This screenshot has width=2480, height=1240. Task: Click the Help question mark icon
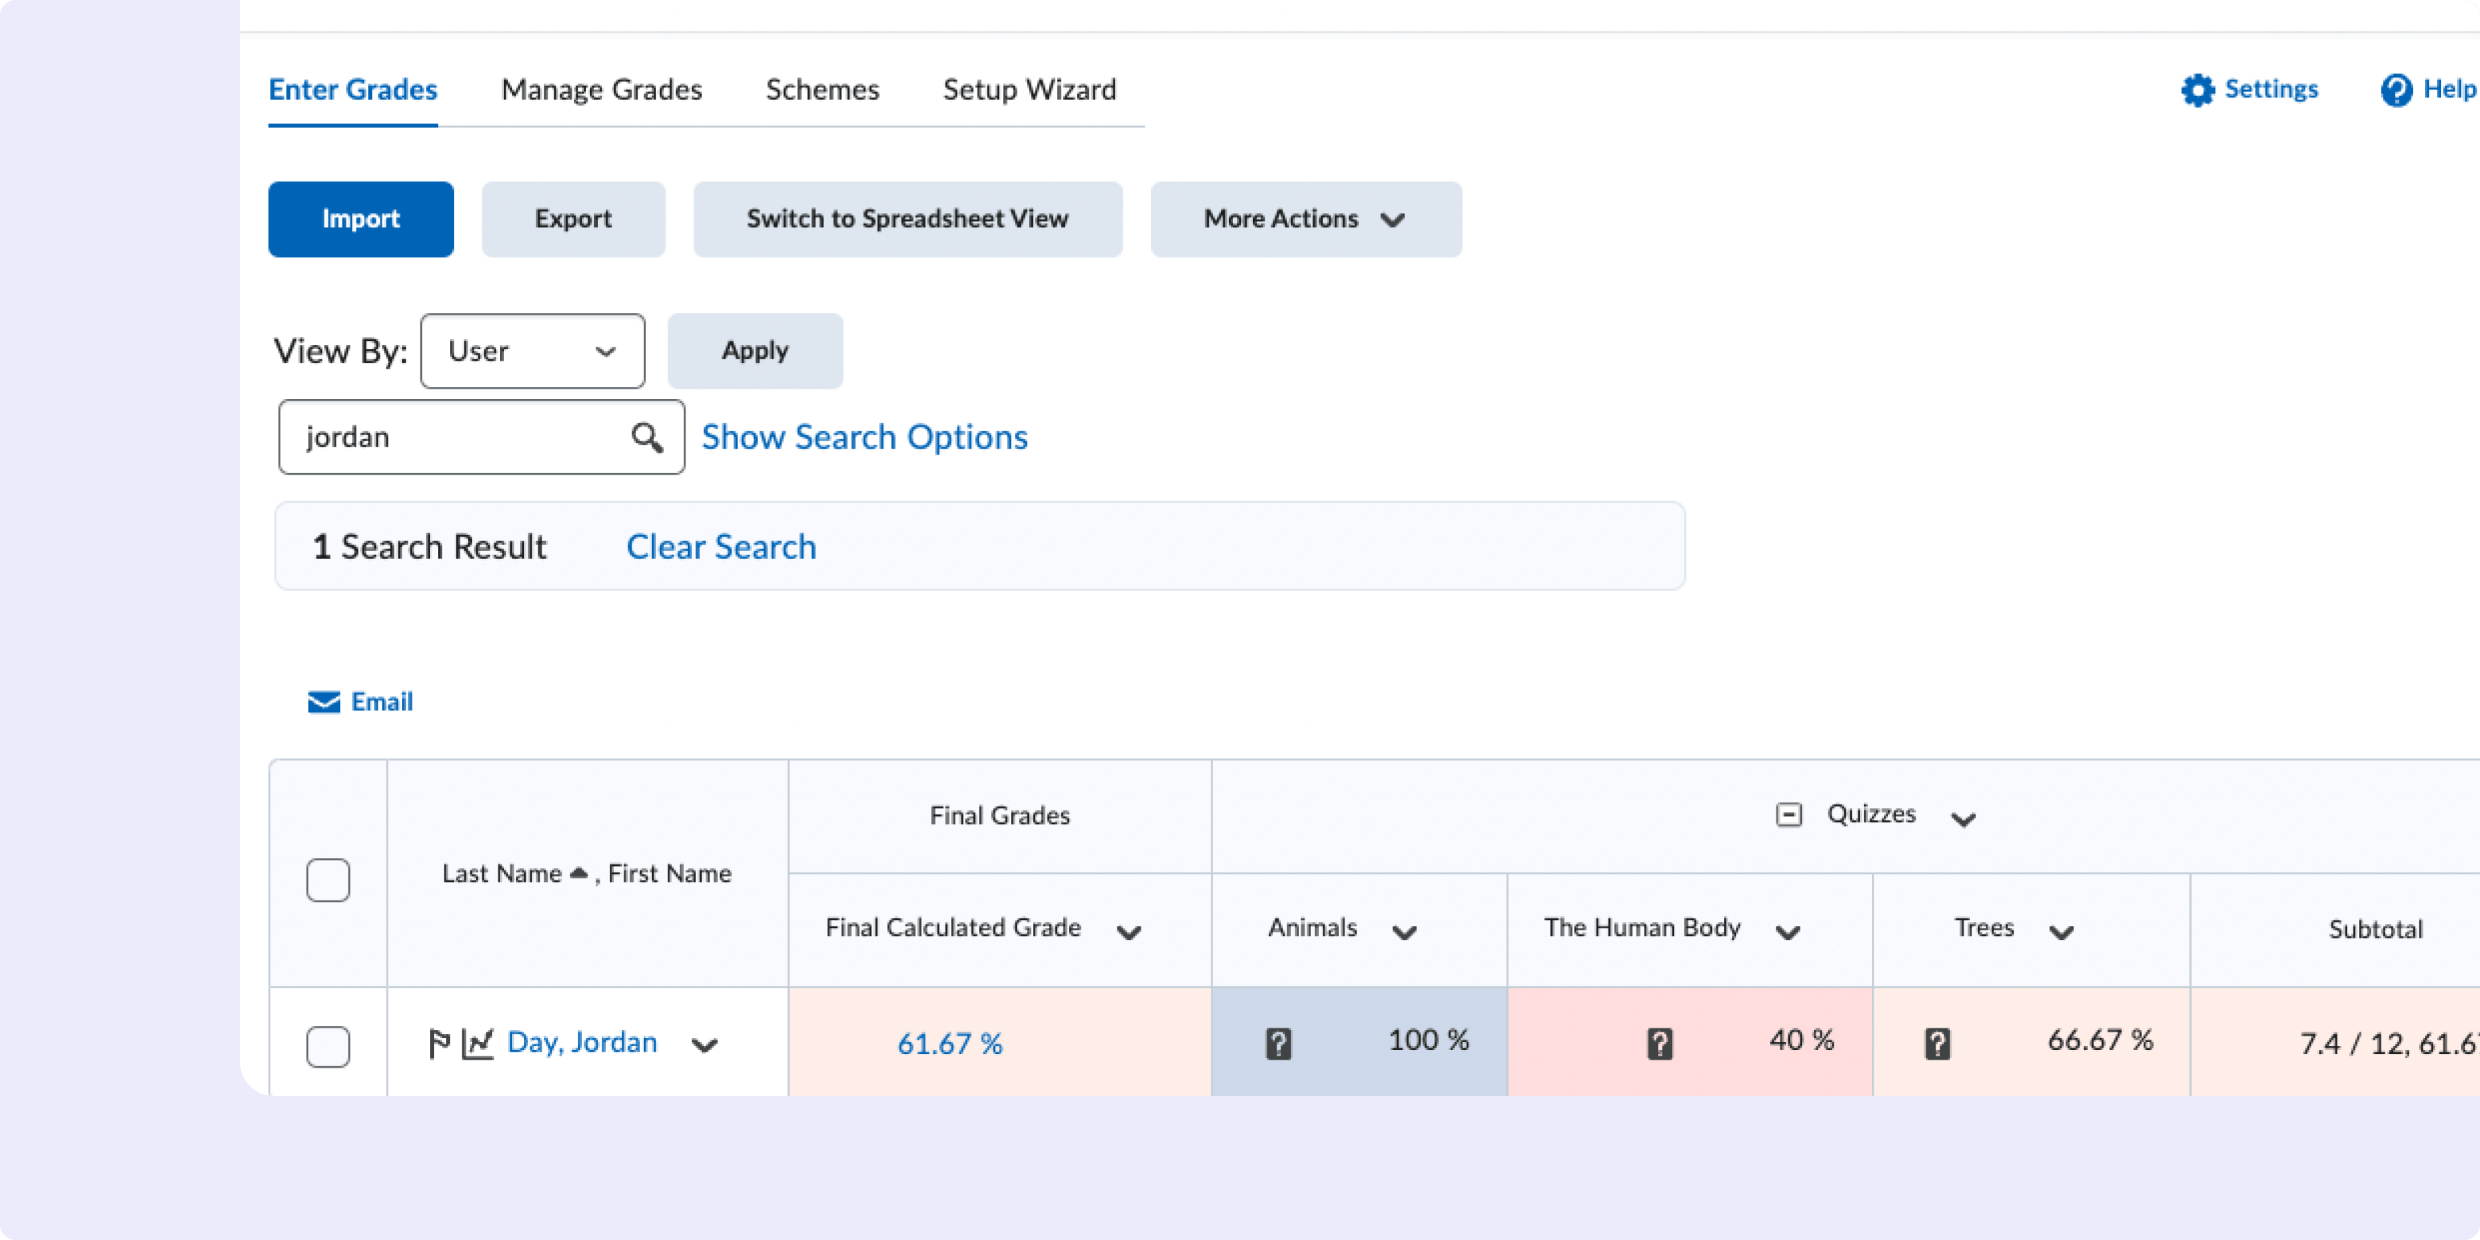[x=2397, y=89]
